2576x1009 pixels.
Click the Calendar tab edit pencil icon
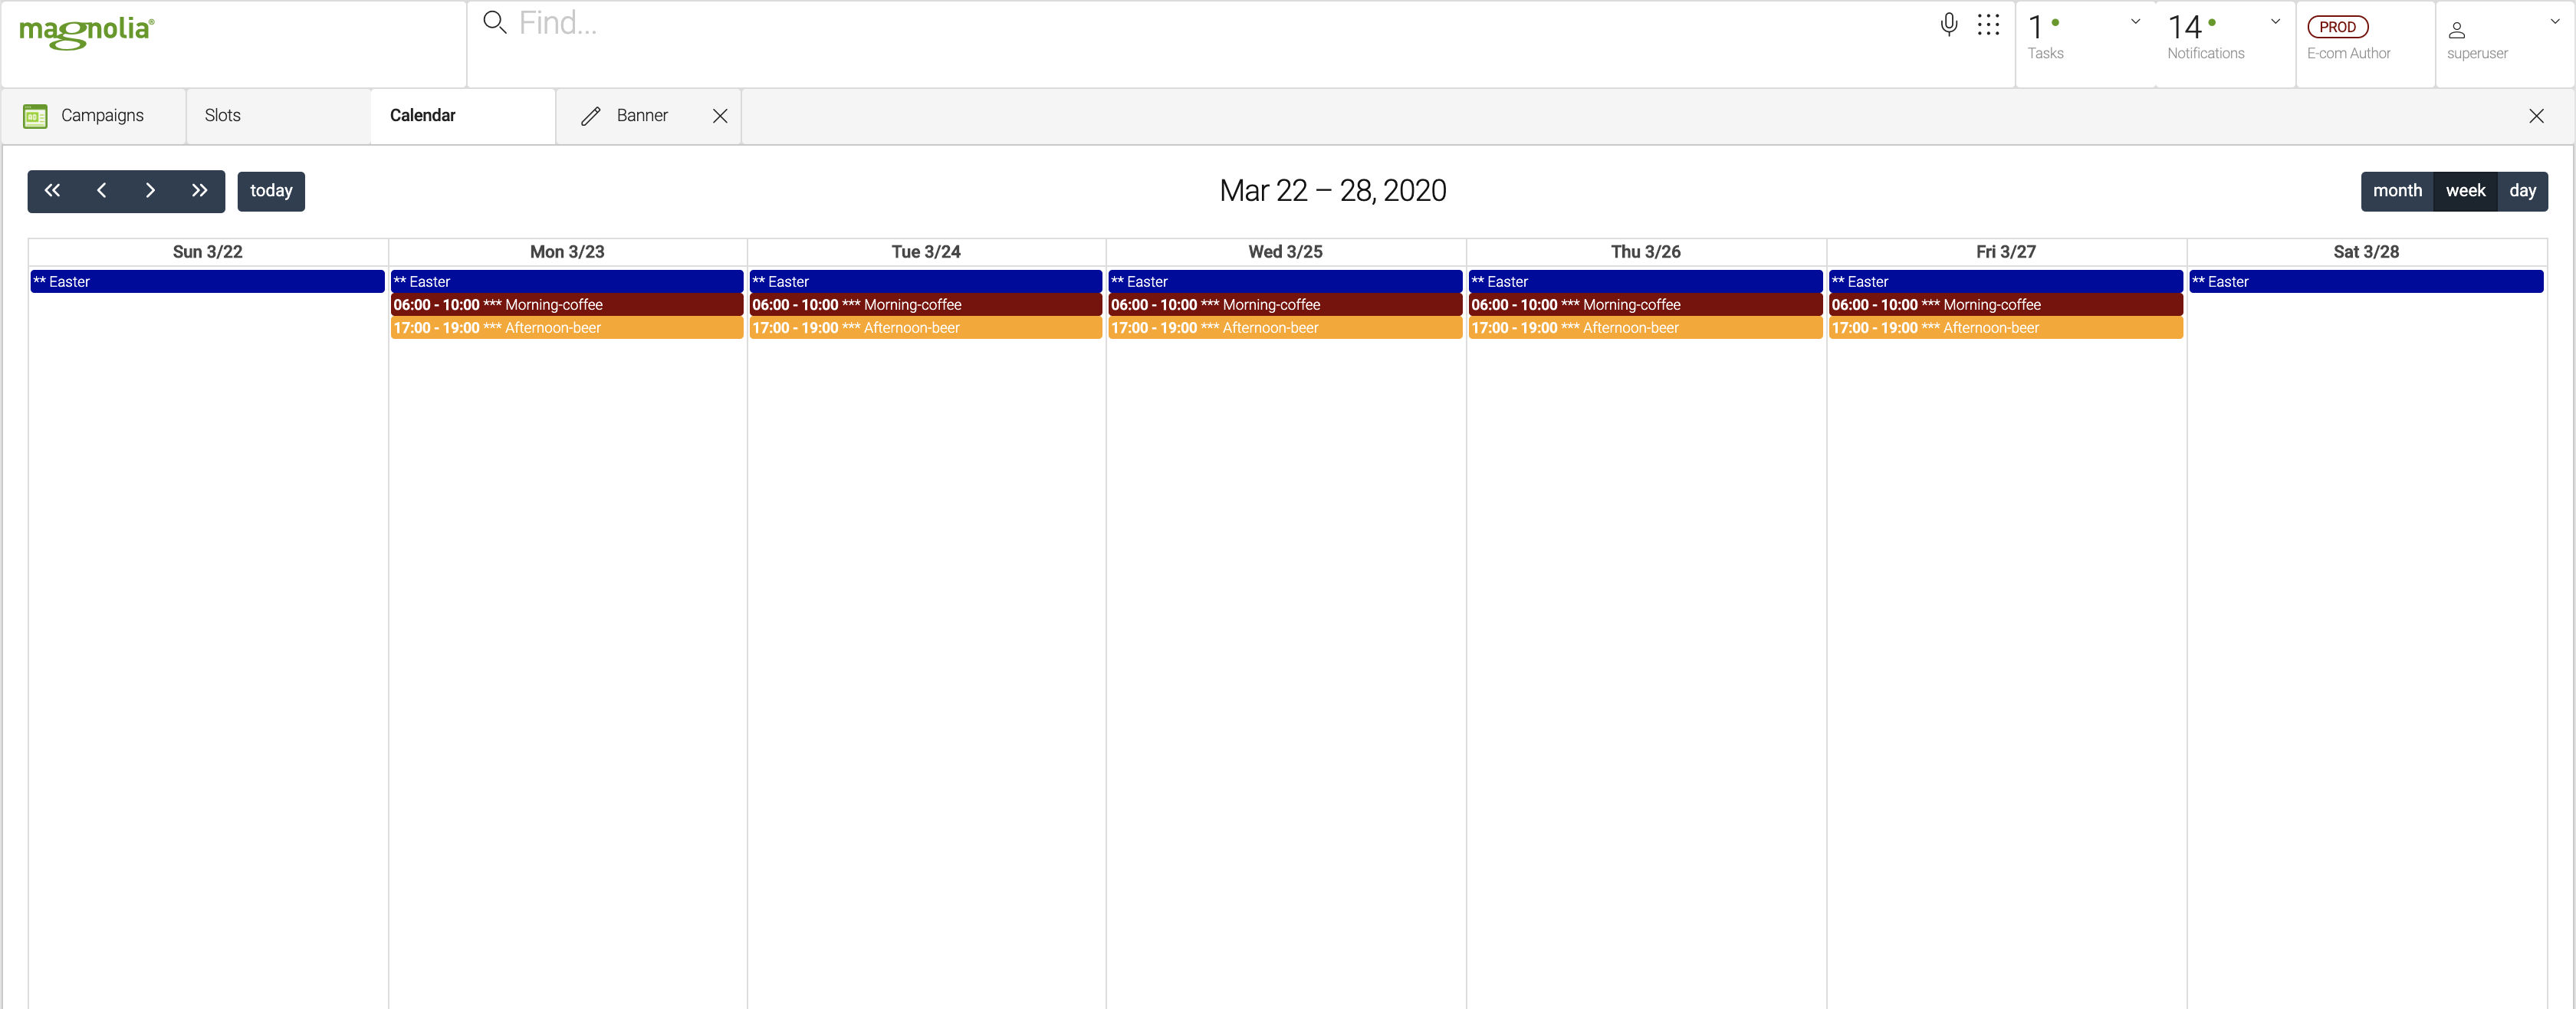pos(590,115)
